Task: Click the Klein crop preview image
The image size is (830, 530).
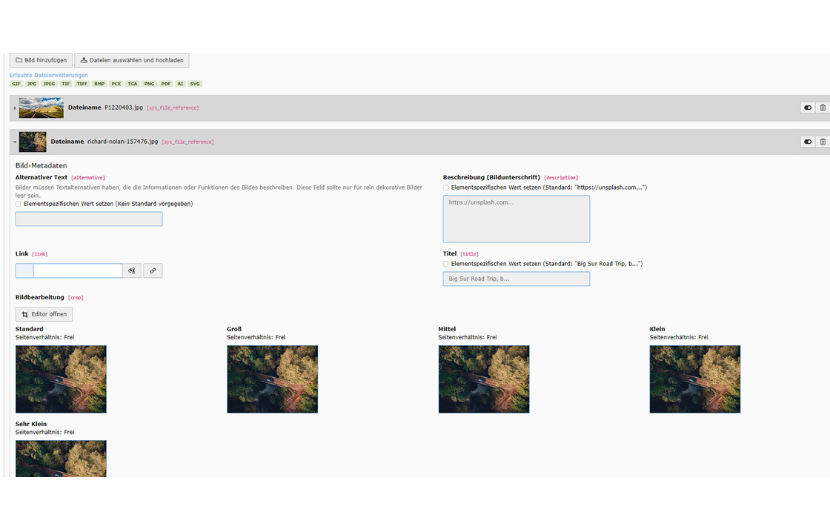Action: [x=695, y=379]
